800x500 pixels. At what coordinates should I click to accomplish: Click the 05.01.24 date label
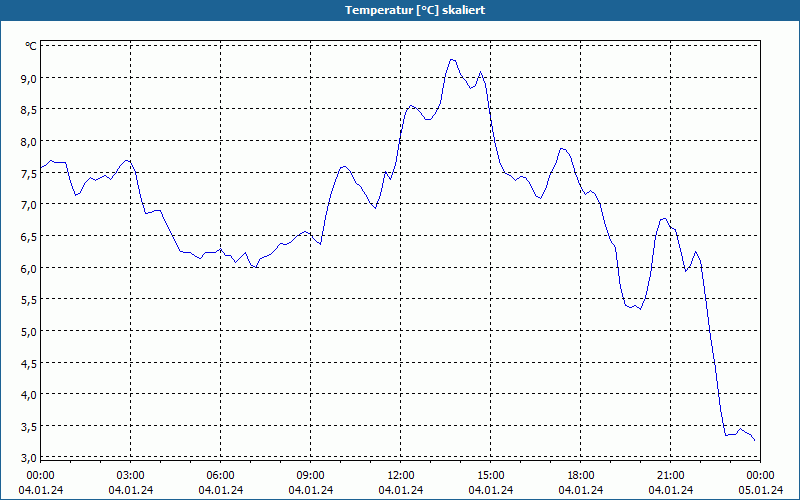coord(761,490)
